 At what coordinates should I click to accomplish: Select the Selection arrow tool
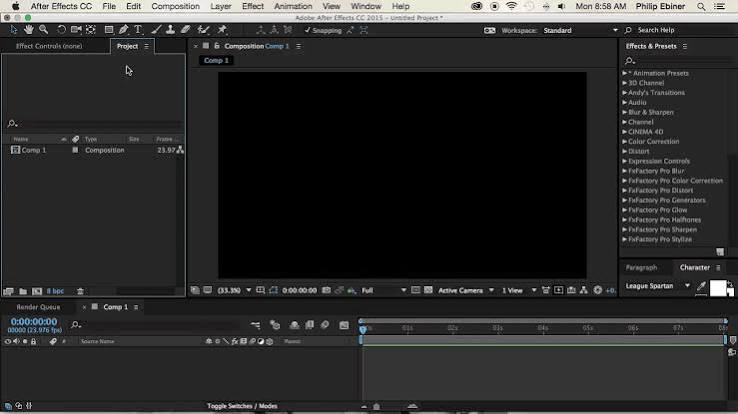point(14,30)
